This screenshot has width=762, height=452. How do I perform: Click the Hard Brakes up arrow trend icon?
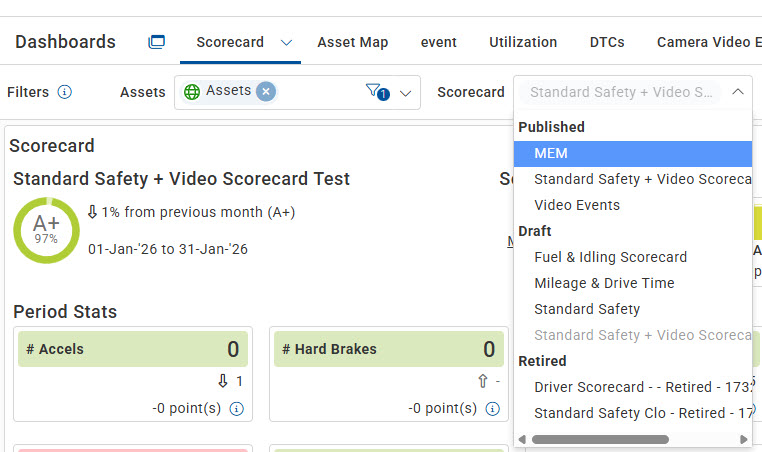click(x=483, y=381)
